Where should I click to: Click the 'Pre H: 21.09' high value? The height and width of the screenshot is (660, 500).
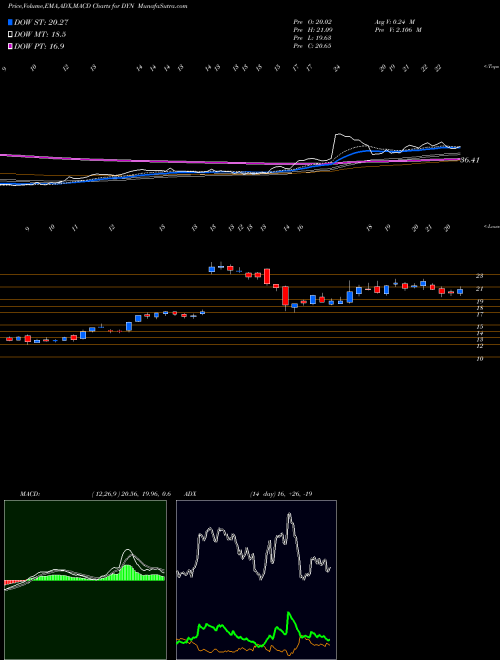point(312,30)
